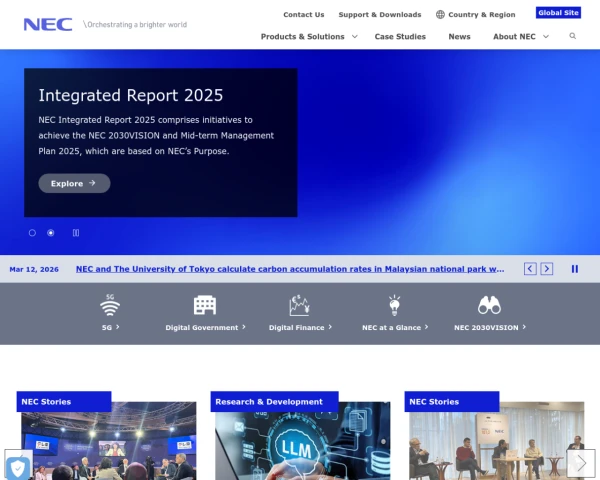Go to the News menu item
Viewport: 600px width, 480px height.
click(459, 36)
